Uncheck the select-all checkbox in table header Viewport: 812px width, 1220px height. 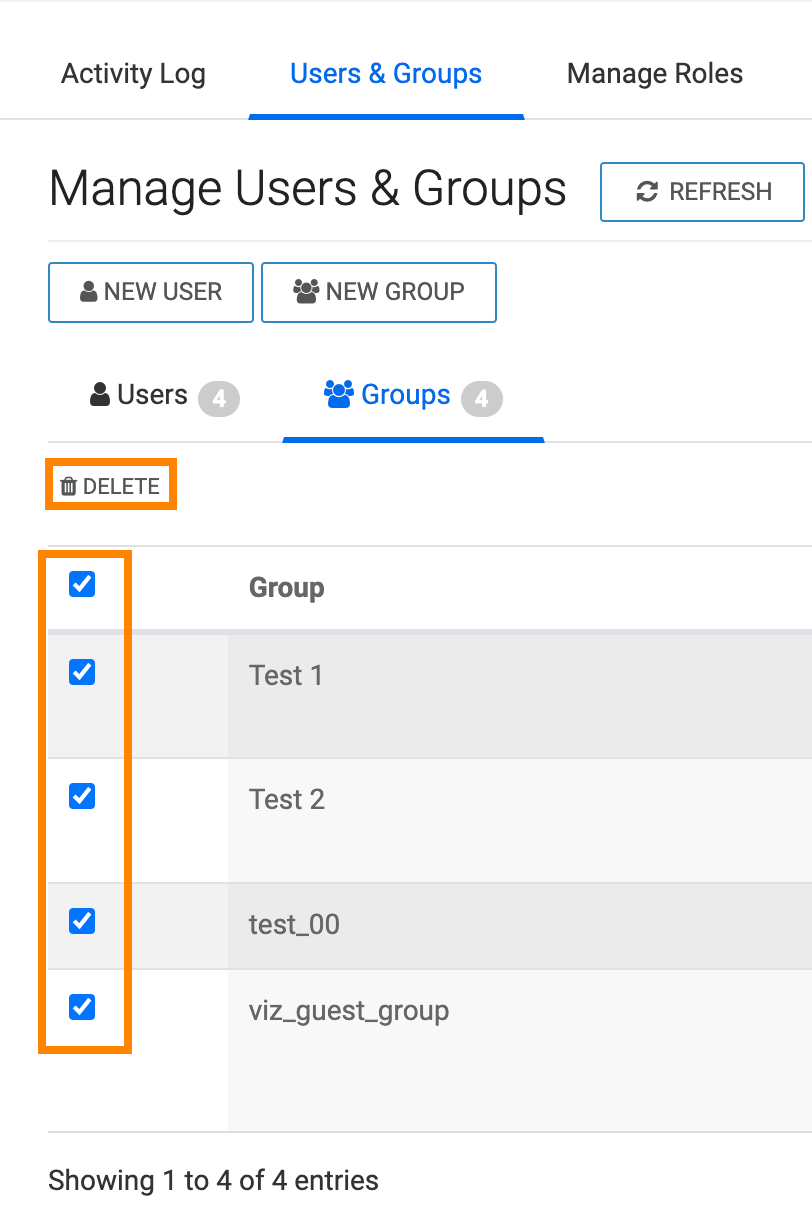tap(82, 585)
